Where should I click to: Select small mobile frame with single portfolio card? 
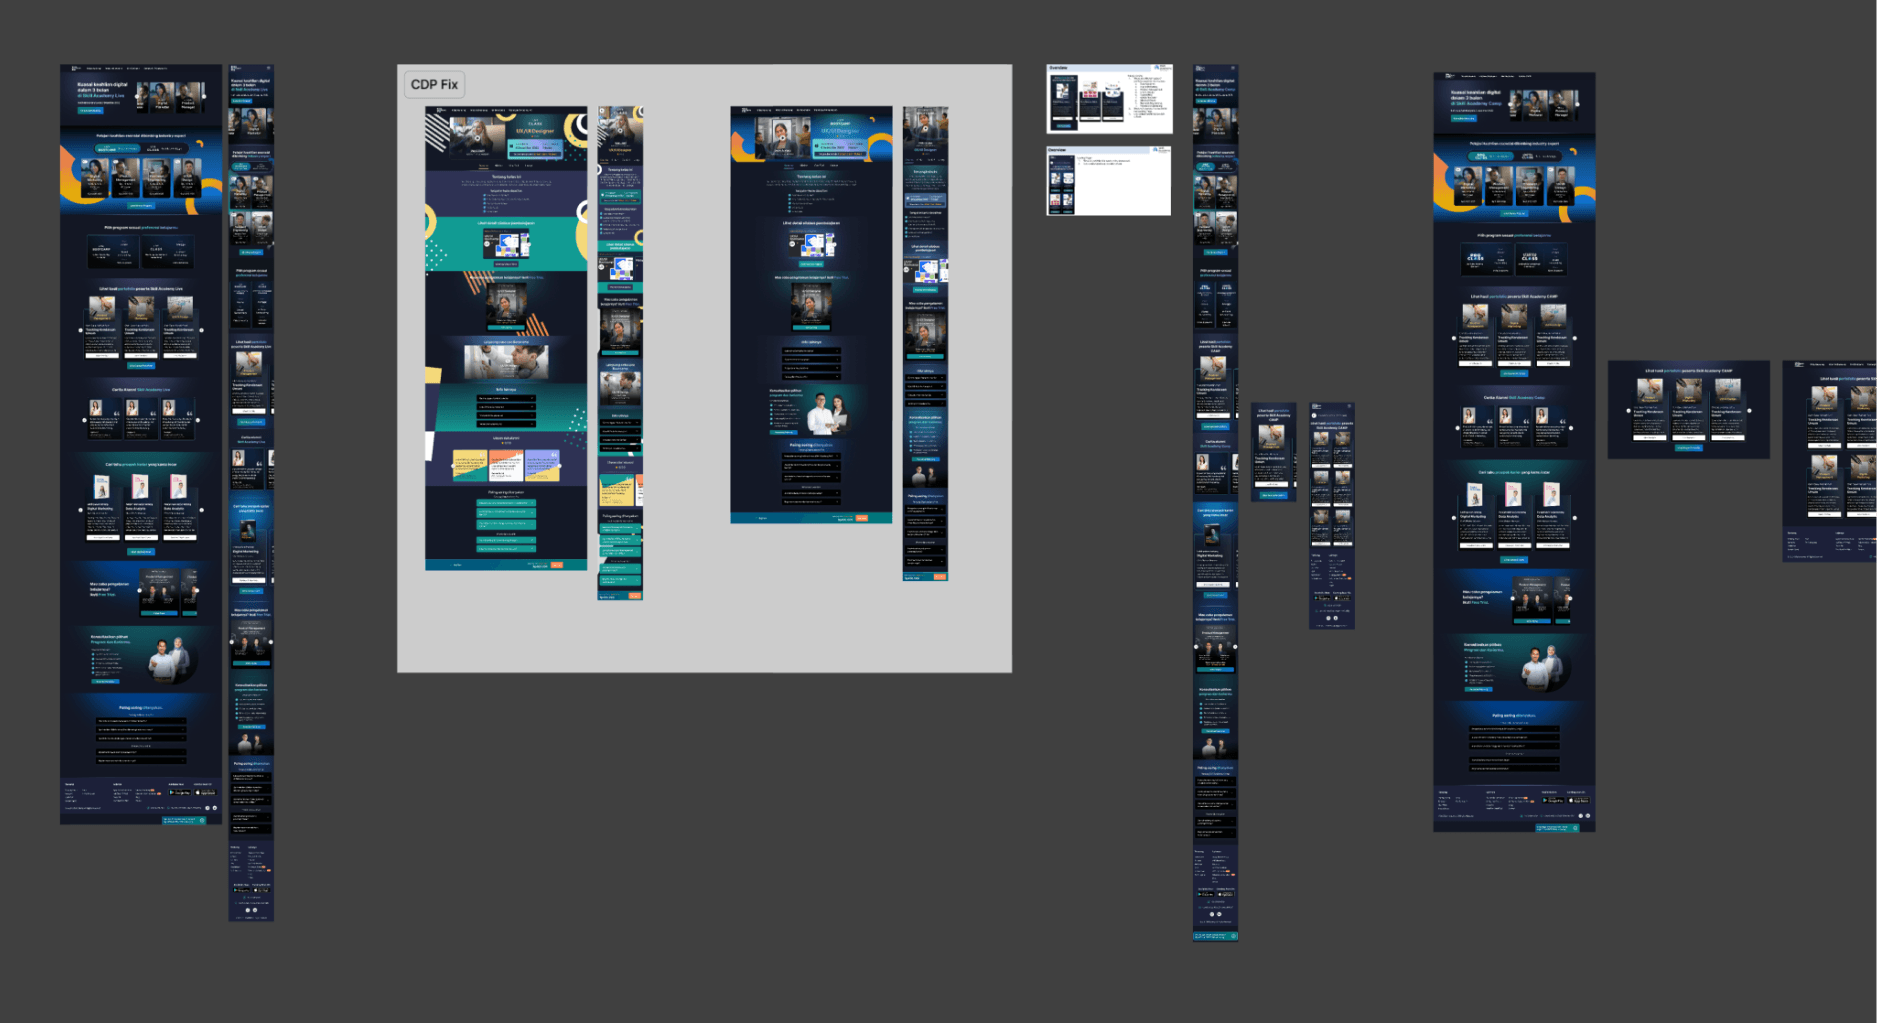point(1273,452)
